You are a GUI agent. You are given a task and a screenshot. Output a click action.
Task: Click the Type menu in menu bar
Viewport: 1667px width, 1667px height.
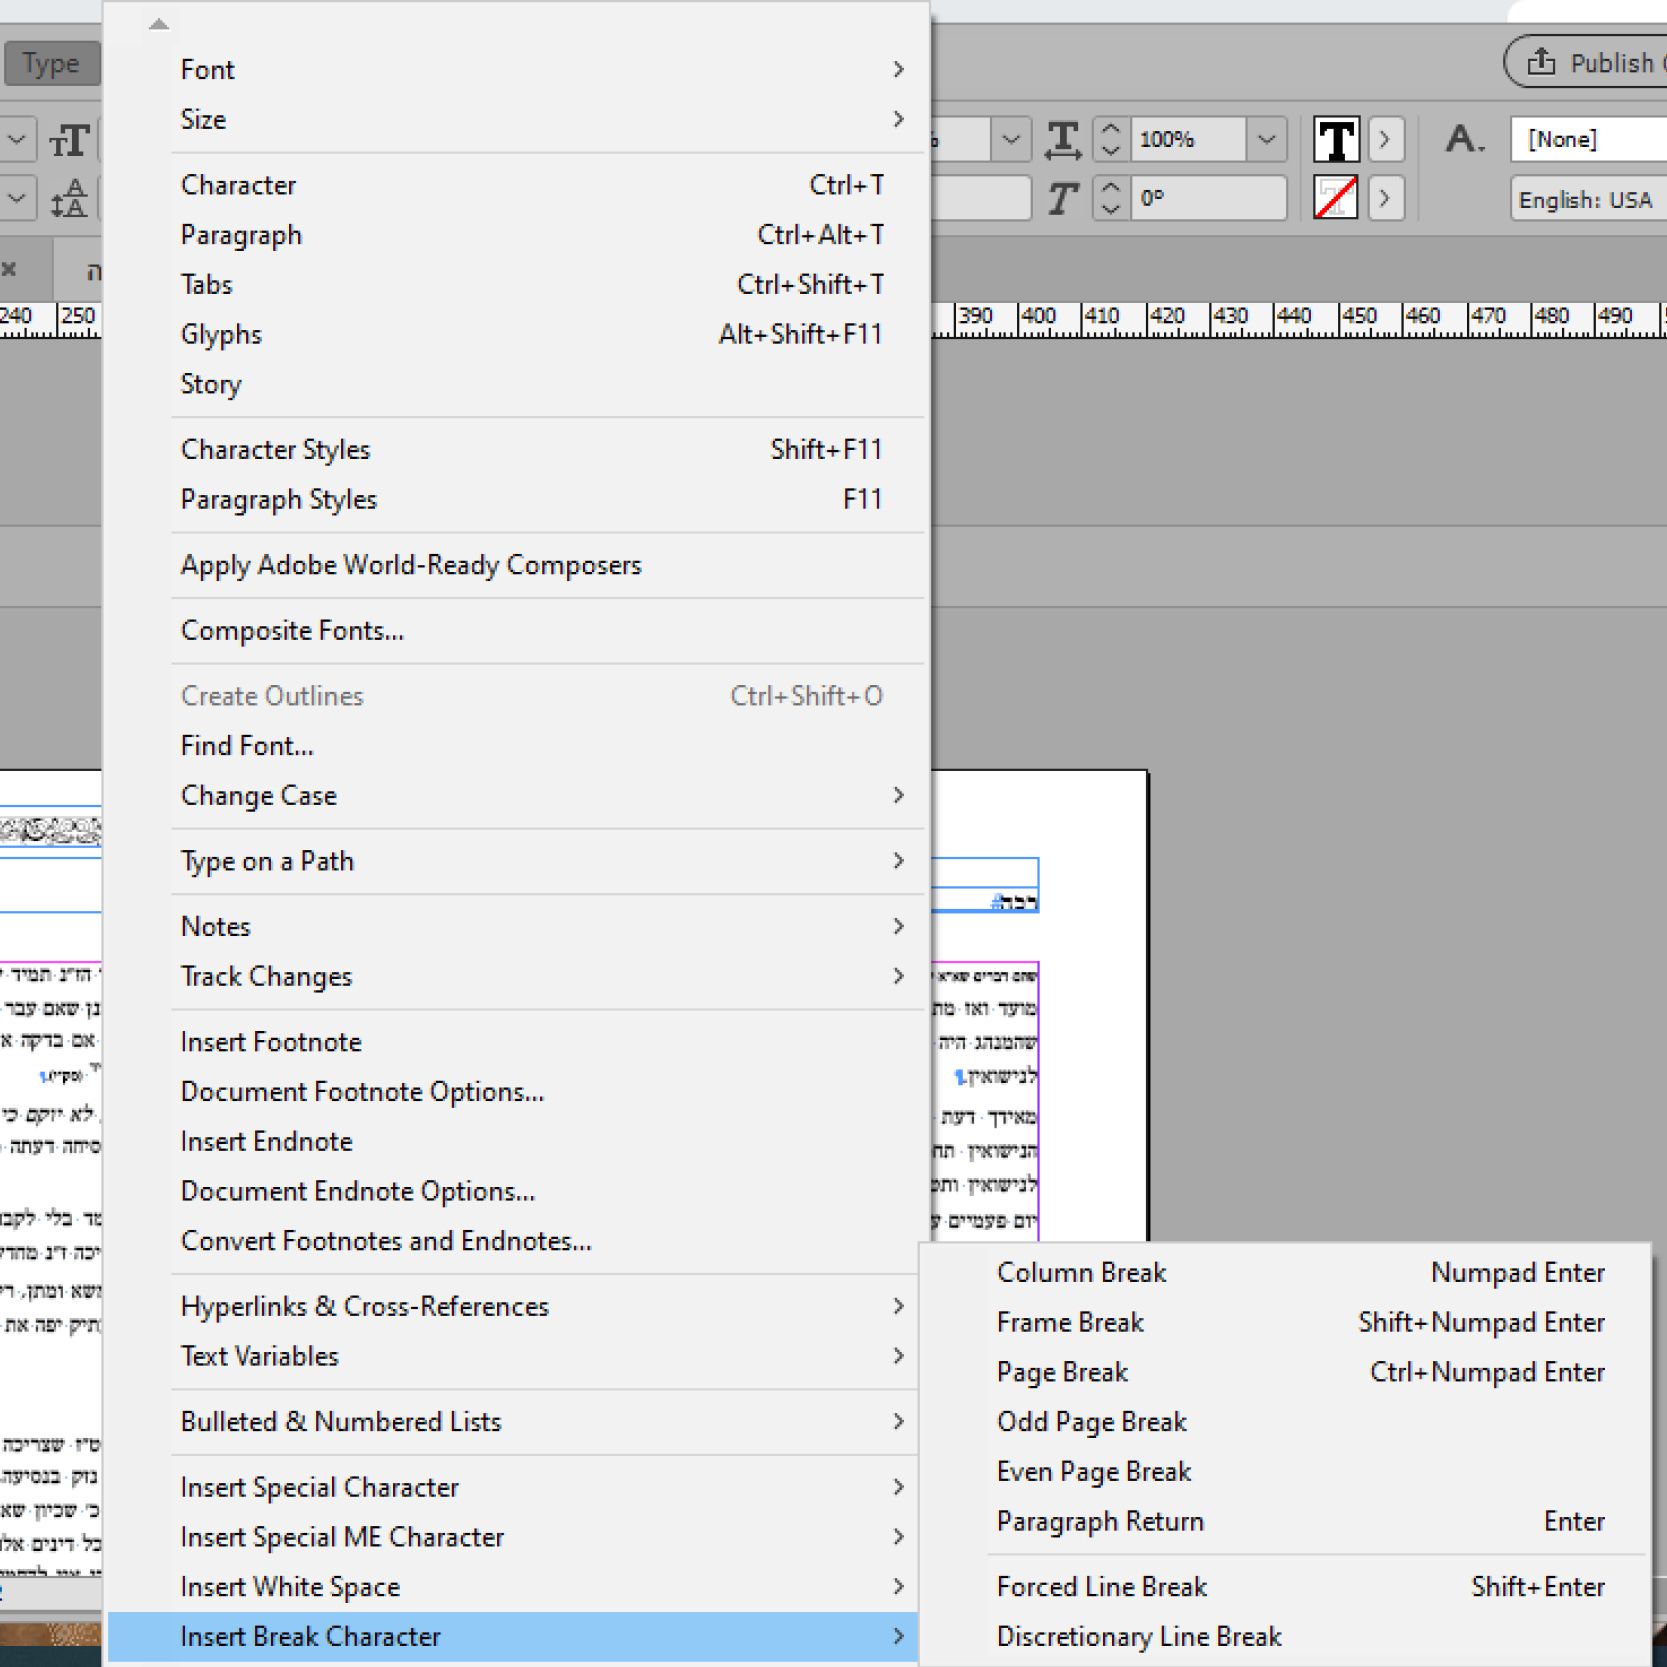tap(51, 64)
